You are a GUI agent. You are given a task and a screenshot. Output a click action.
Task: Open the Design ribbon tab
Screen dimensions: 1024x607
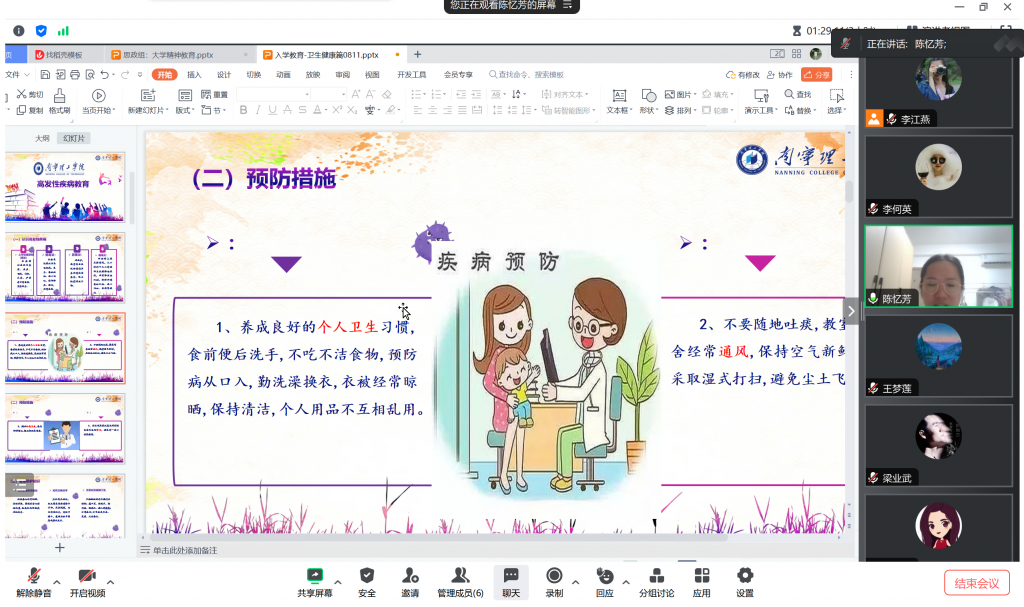[x=224, y=74]
